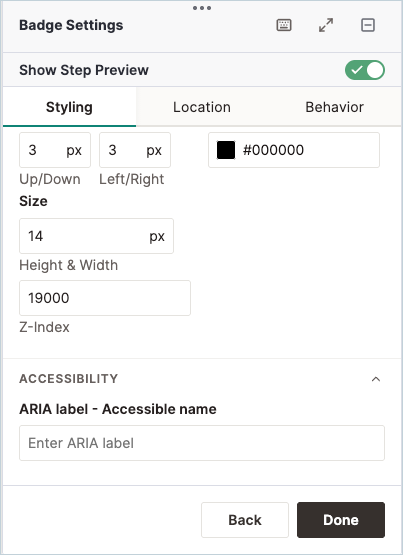The image size is (403, 555).
Task: Click the Badge Settings title
Action: (x=71, y=25)
